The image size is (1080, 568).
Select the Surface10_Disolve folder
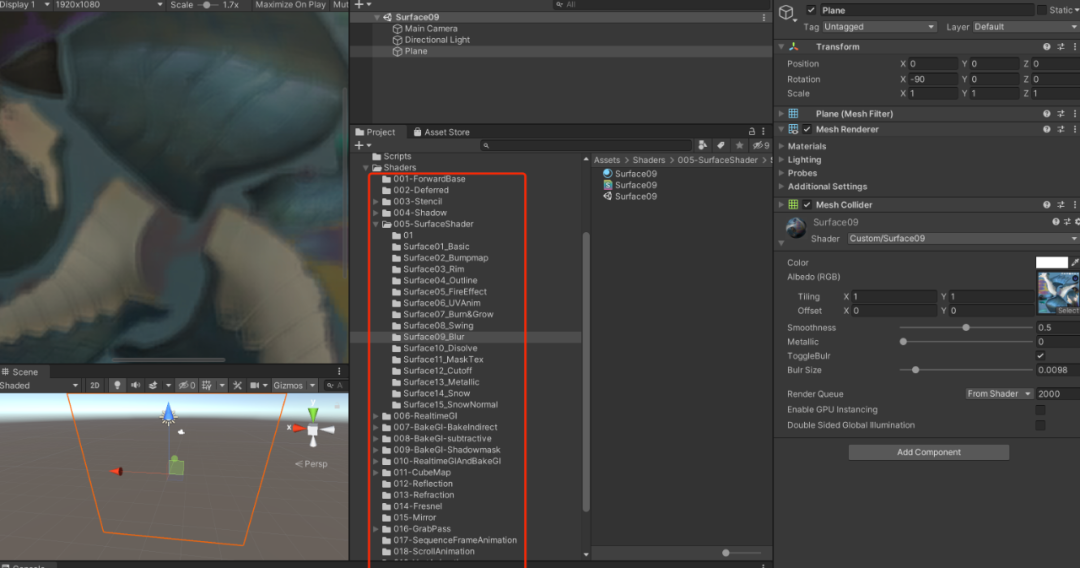(439, 348)
